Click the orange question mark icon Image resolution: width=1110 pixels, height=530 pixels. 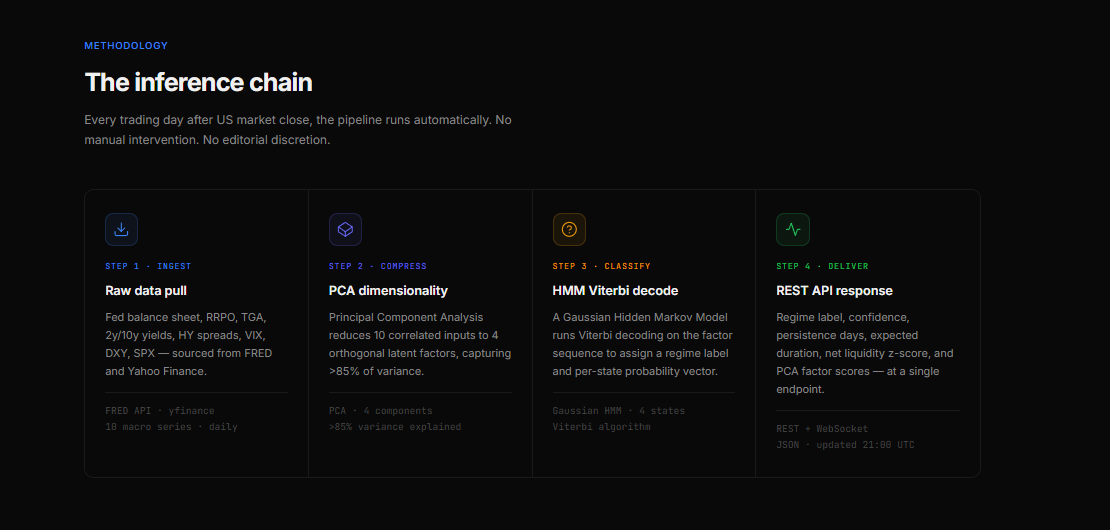(569, 230)
